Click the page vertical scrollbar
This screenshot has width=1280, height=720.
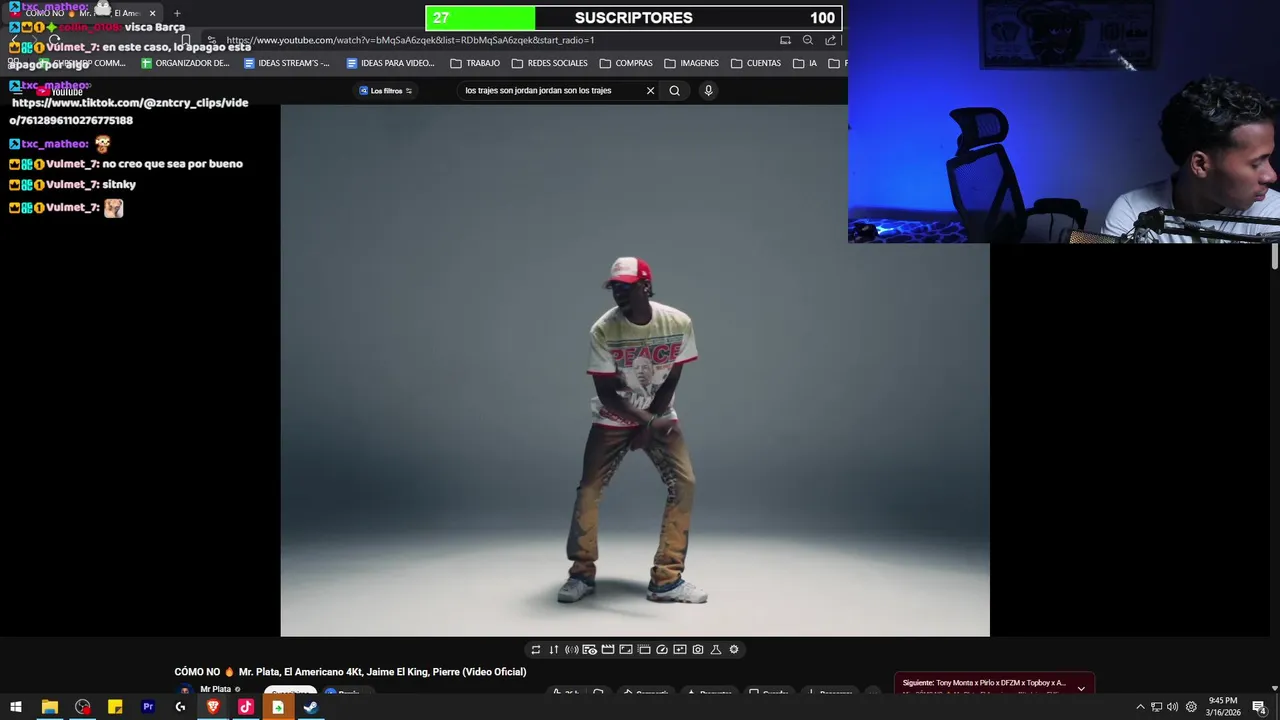[1275, 256]
